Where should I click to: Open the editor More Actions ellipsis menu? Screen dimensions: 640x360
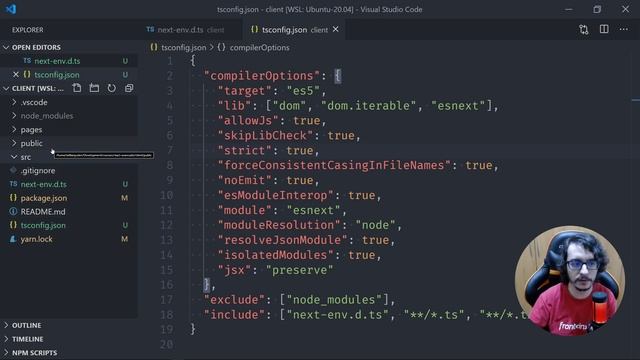point(624,29)
